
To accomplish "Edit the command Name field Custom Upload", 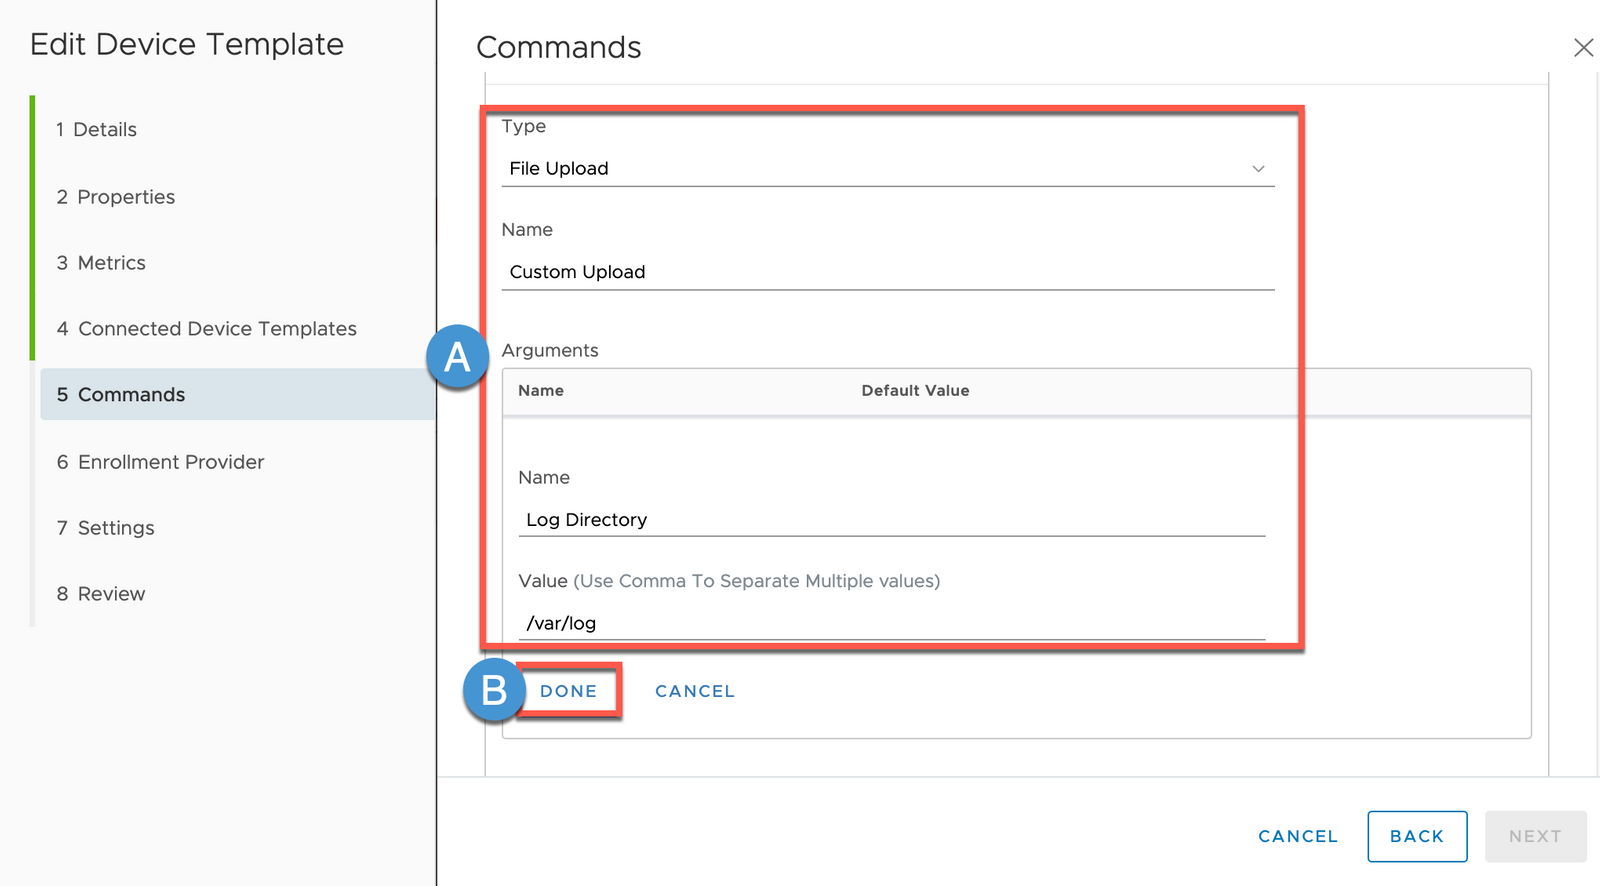I will tap(887, 272).
